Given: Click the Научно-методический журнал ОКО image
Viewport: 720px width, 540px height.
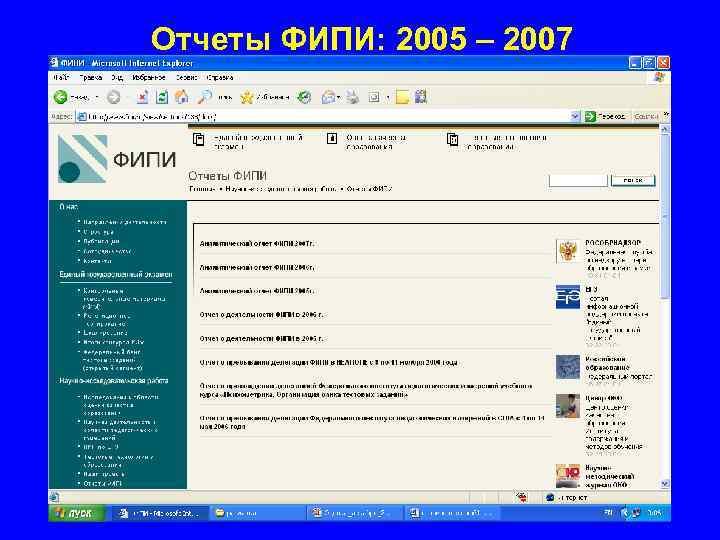Looking at the screenshot, I should point(568,476).
